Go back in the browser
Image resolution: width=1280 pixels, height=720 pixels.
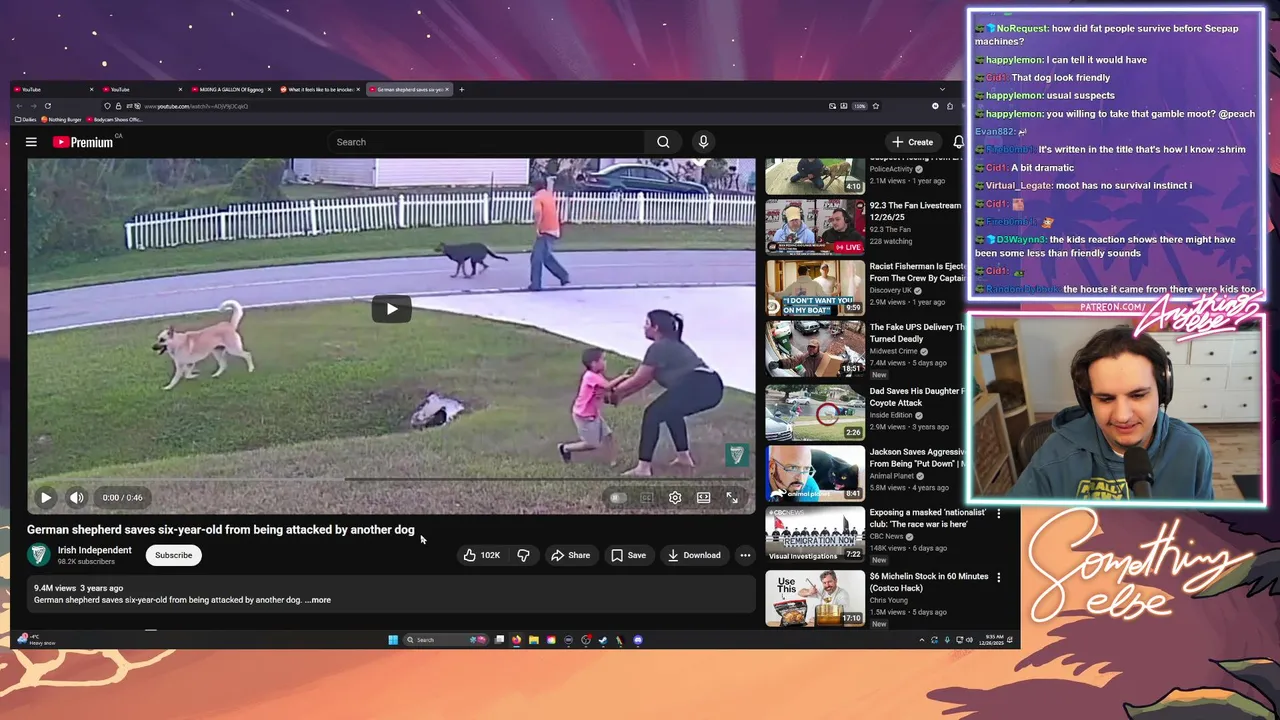click(19, 106)
